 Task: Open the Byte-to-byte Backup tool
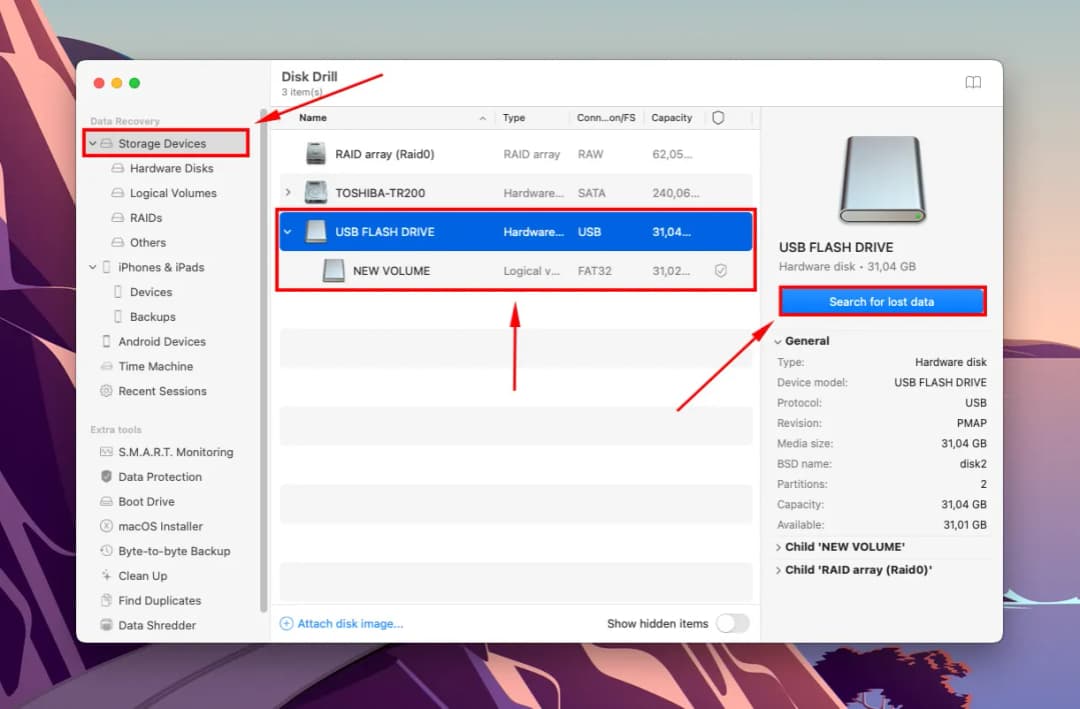(172, 551)
